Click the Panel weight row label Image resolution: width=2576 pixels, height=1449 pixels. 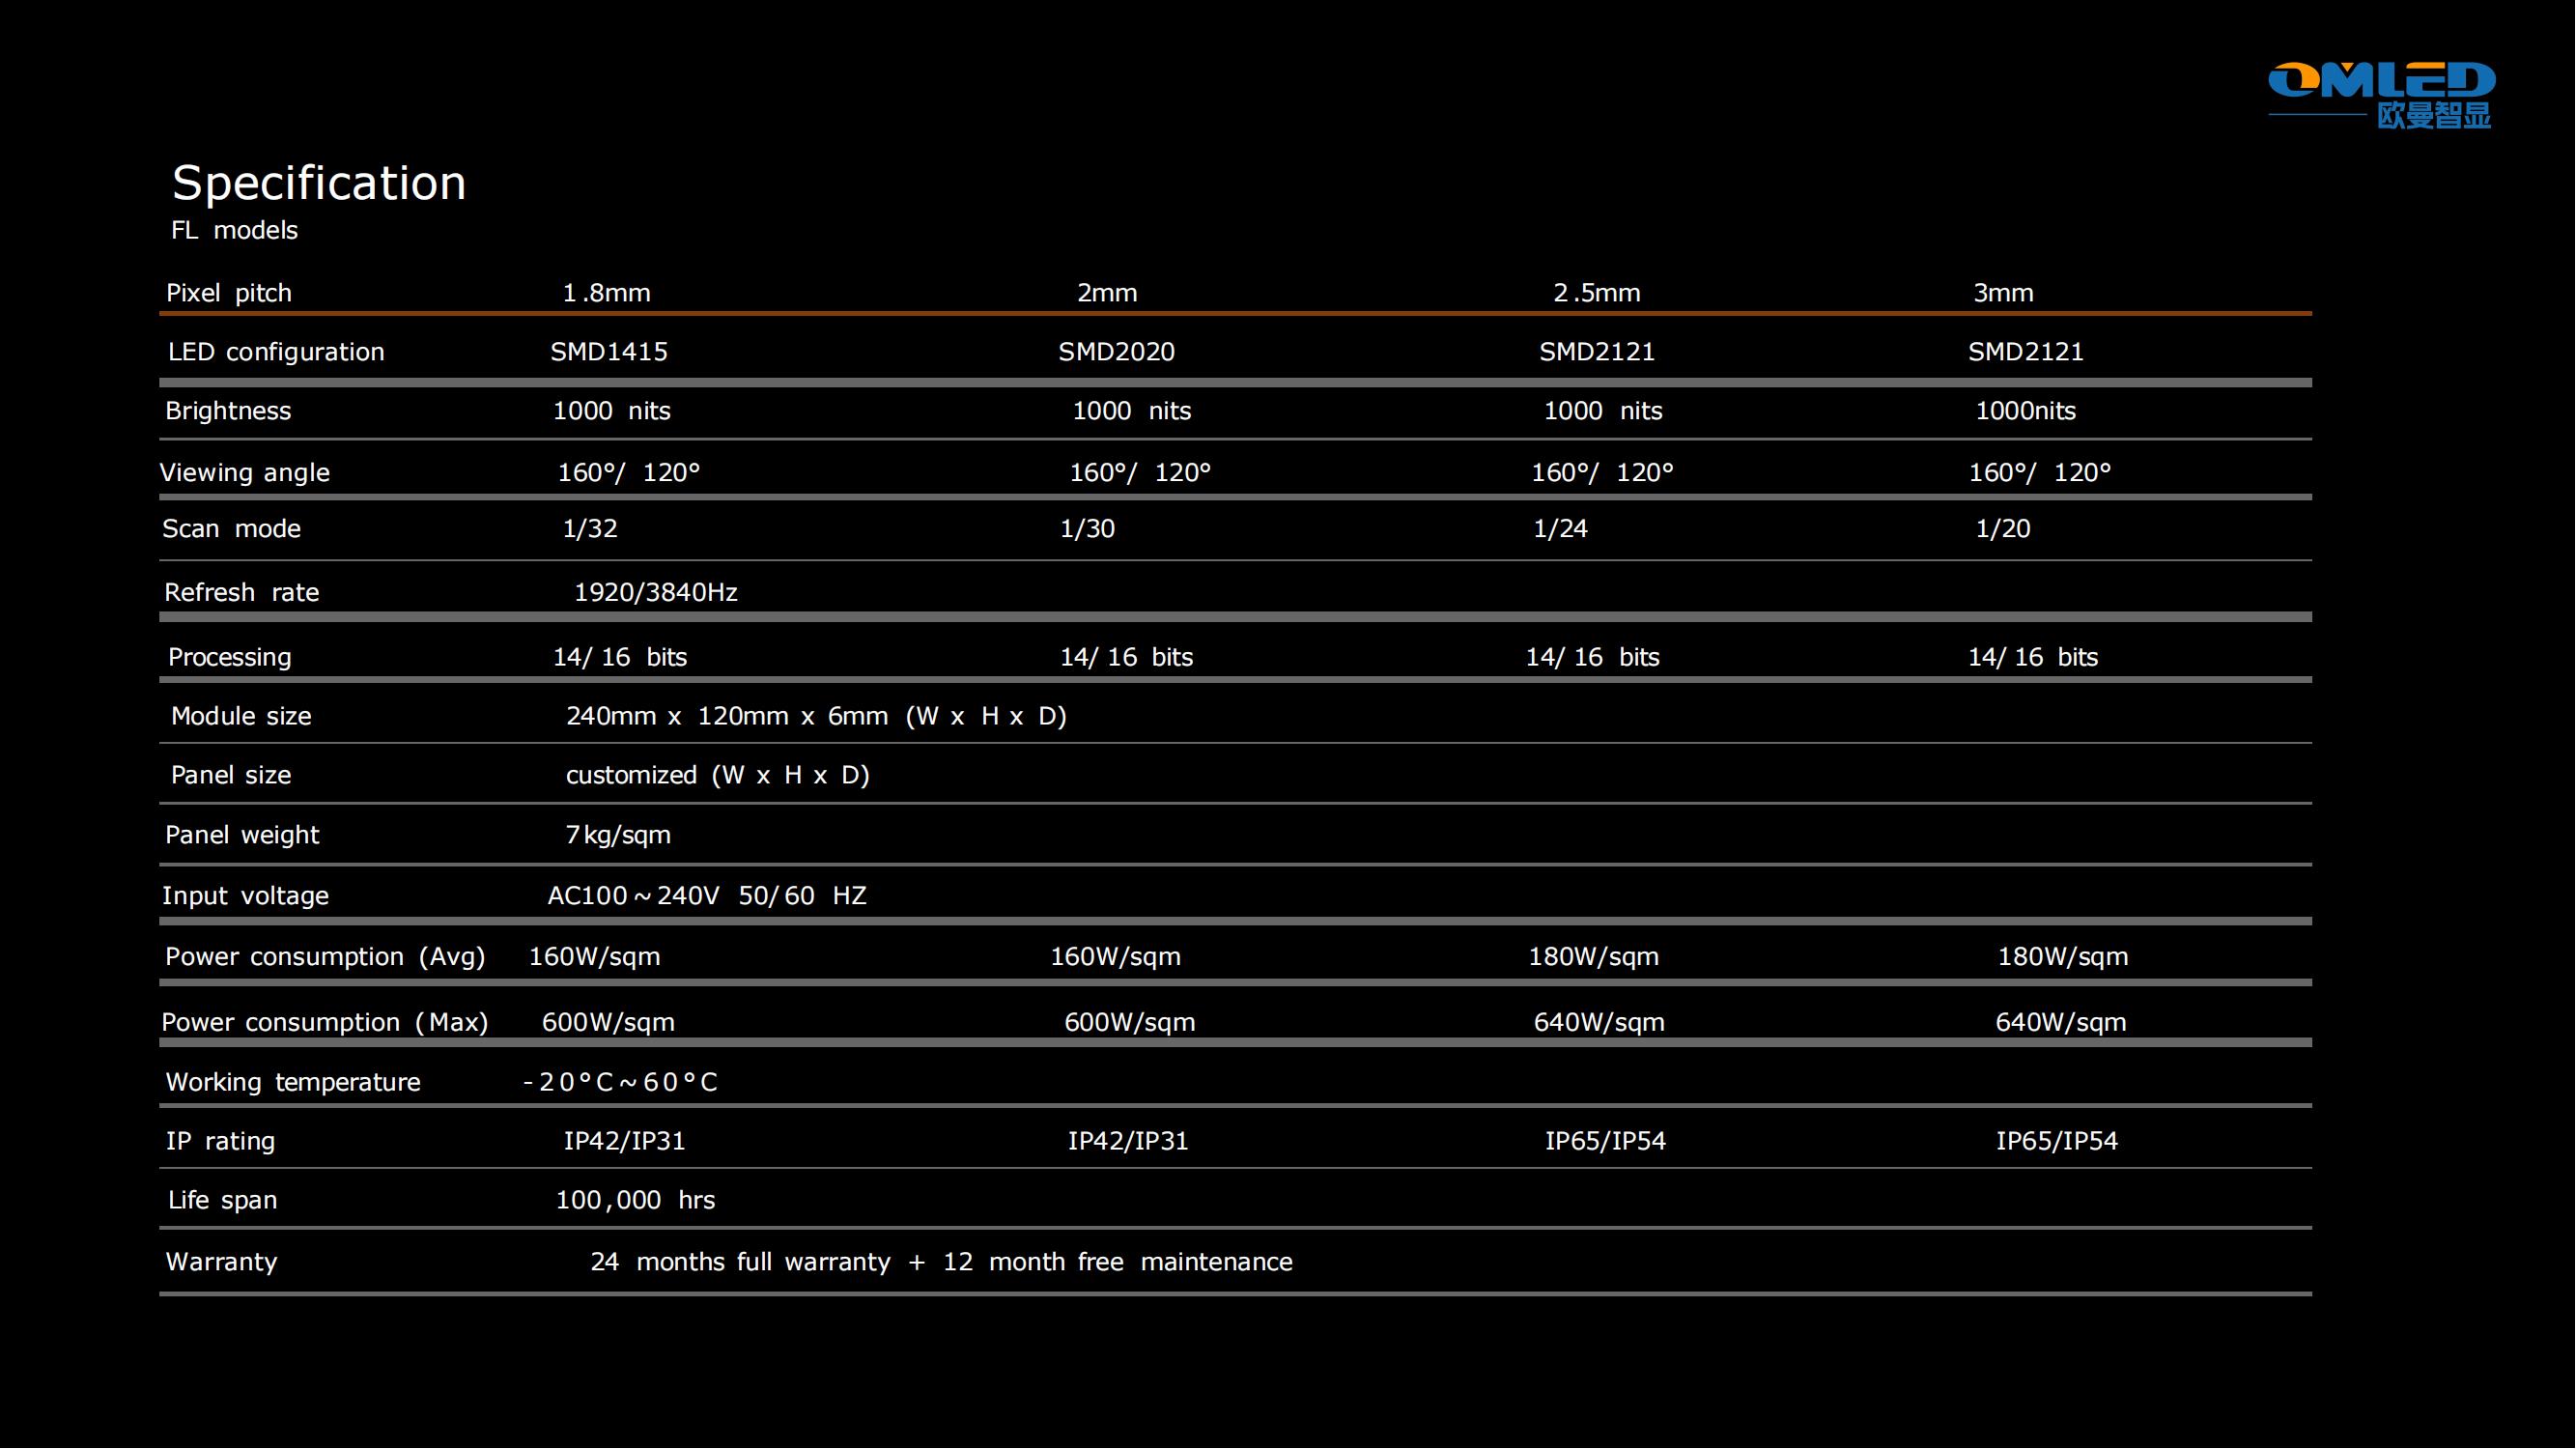(x=242, y=835)
